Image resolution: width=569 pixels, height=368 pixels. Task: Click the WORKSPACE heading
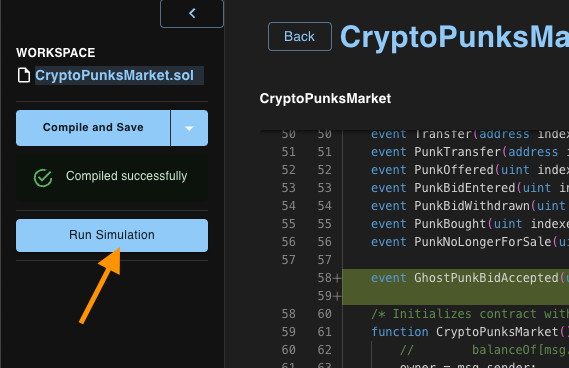56,53
